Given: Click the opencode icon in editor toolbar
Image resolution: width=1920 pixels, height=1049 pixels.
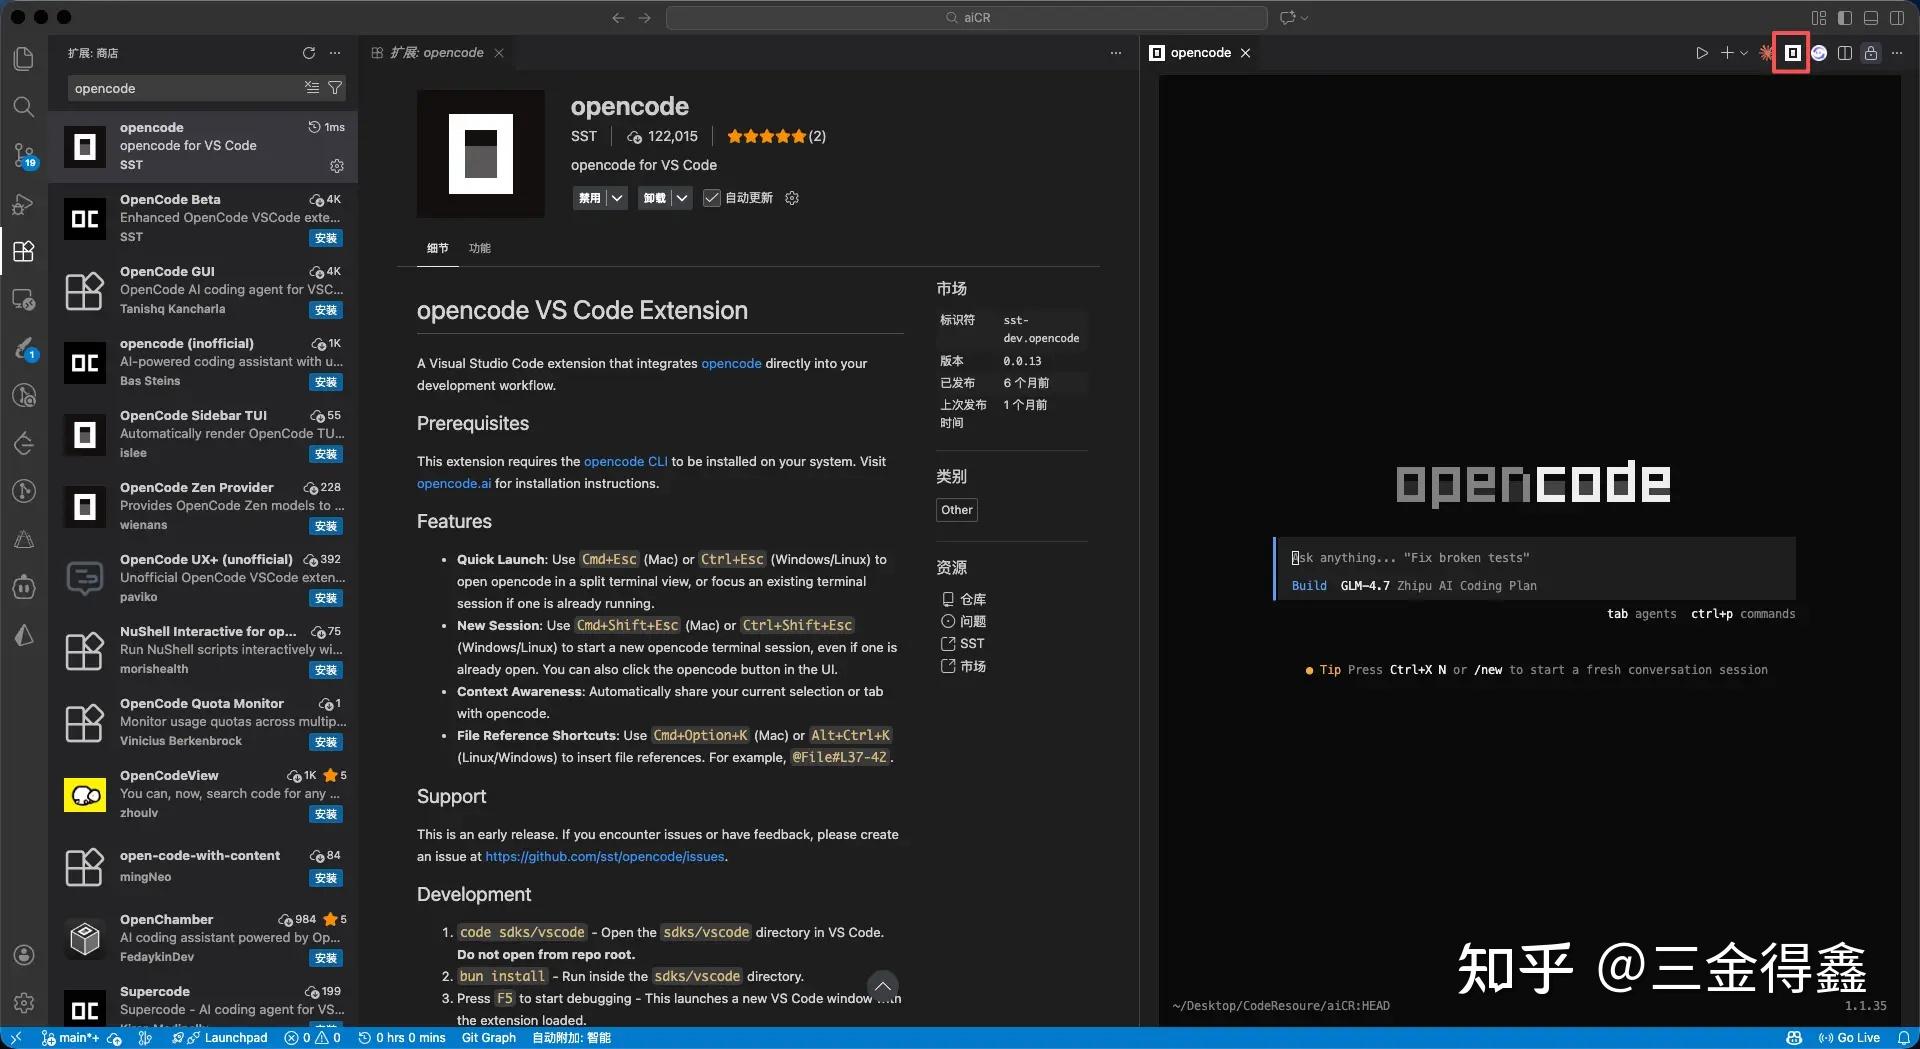Looking at the screenshot, I should (1792, 53).
